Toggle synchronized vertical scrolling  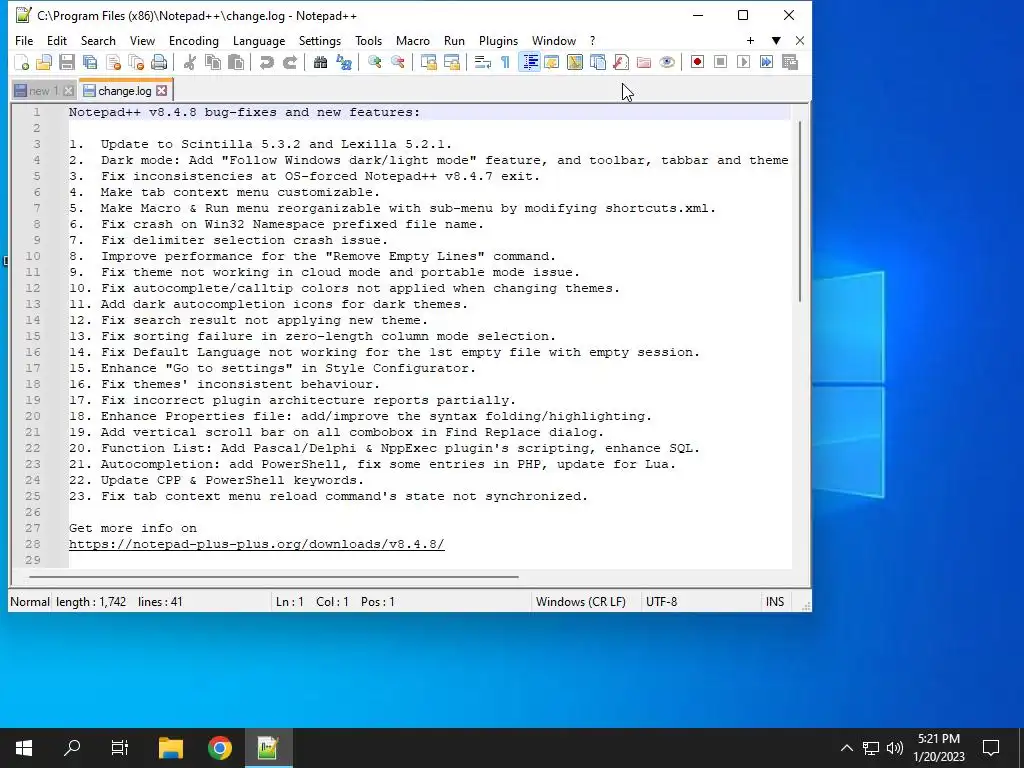click(x=428, y=62)
